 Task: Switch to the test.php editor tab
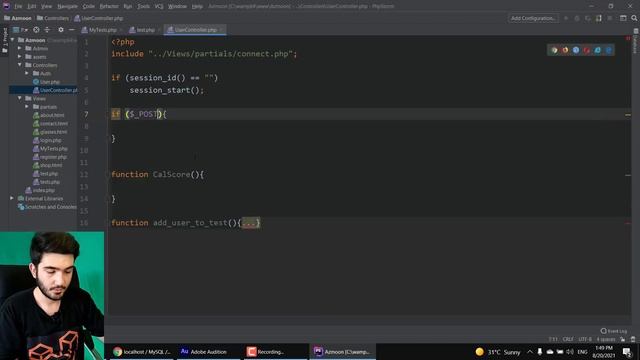[145, 30]
